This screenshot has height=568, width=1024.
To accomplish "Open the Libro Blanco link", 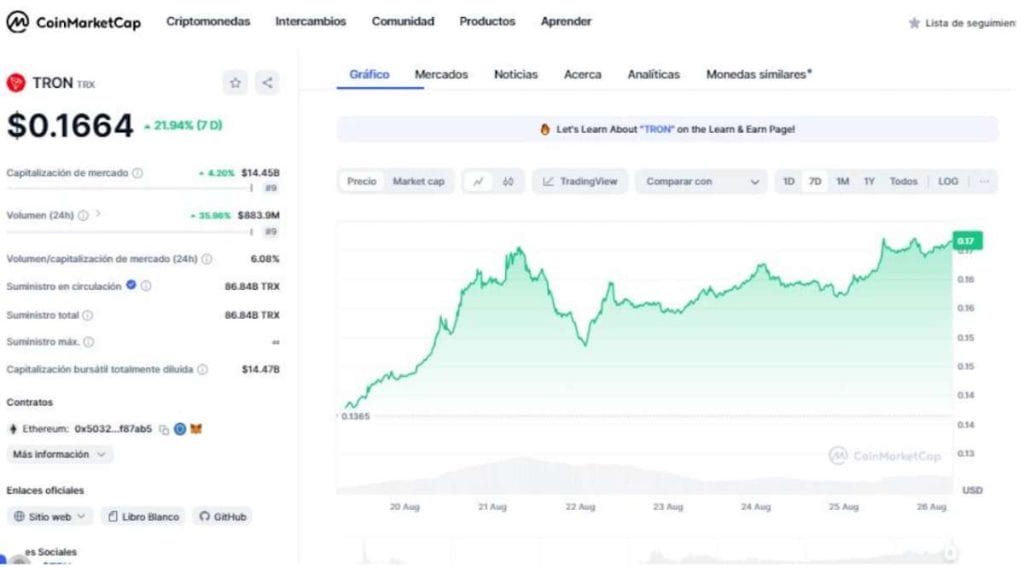I will (143, 516).
